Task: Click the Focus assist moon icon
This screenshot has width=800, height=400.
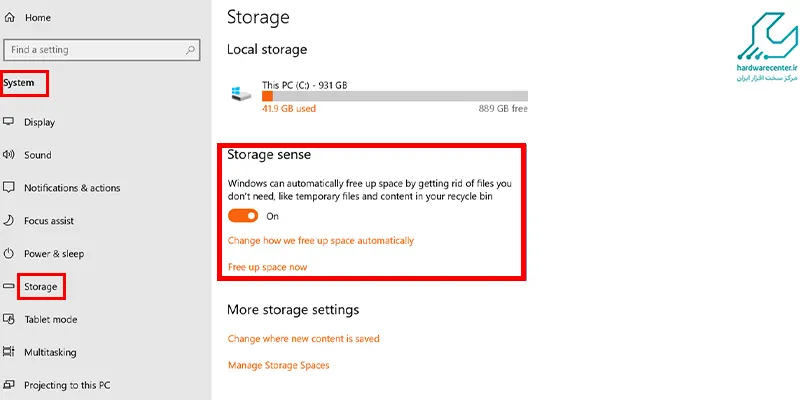Action: pos(9,220)
